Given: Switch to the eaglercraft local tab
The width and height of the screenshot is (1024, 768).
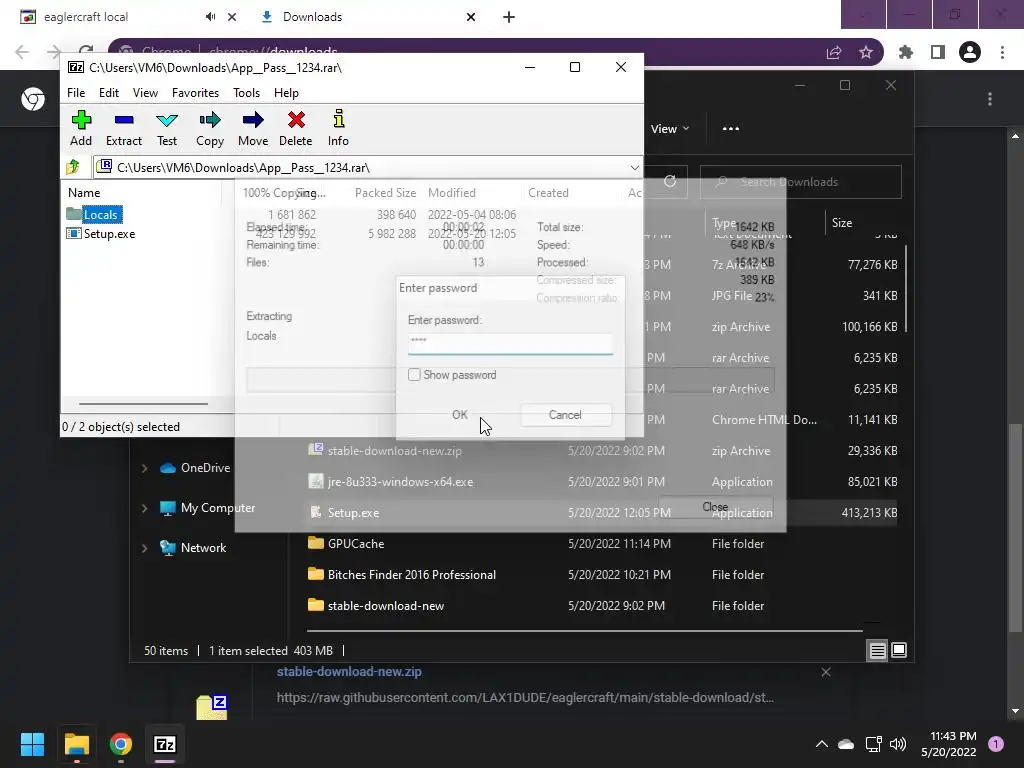Looking at the screenshot, I should click(86, 17).
